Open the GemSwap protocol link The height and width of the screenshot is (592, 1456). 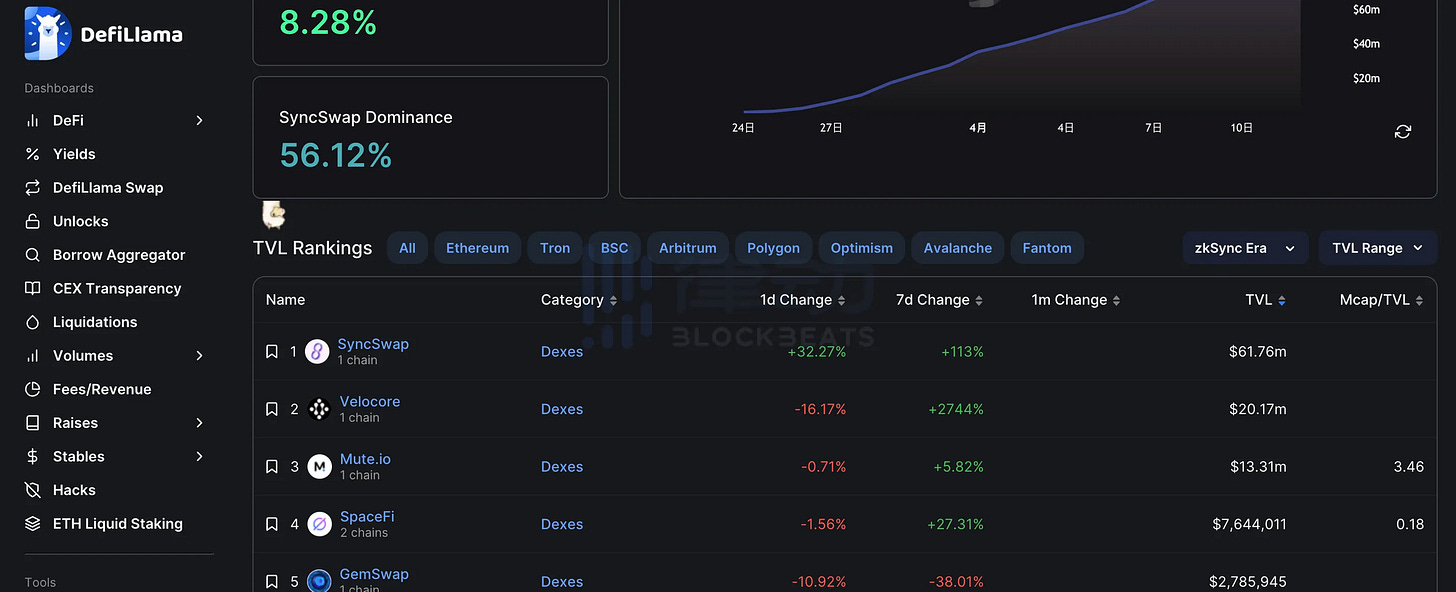tap(374, 574)
